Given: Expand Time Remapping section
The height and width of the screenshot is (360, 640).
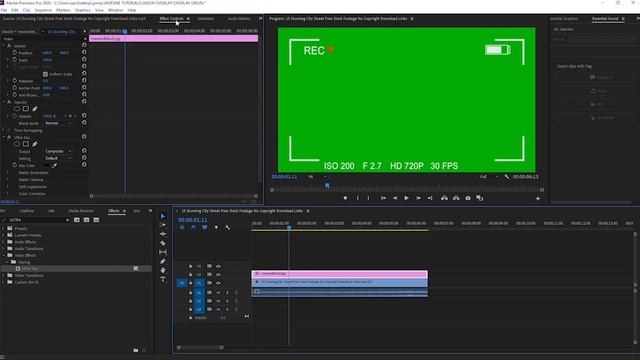Looking at the screenshot, I should point(4,130).
